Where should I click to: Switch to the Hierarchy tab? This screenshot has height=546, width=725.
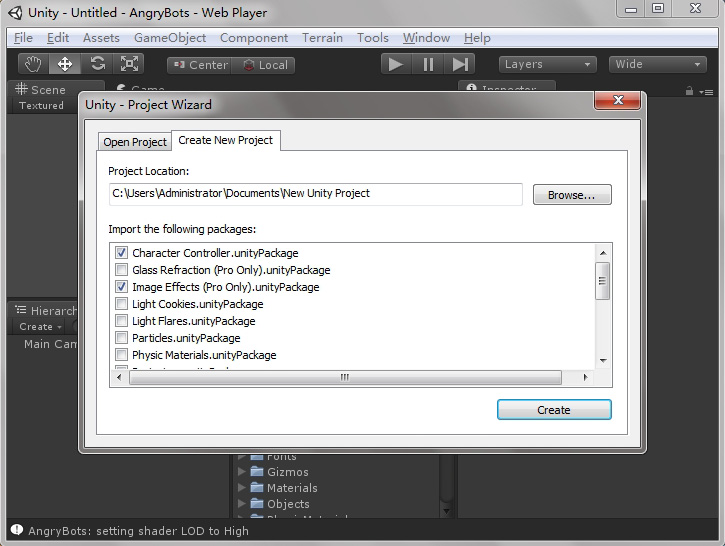(45, 310)
